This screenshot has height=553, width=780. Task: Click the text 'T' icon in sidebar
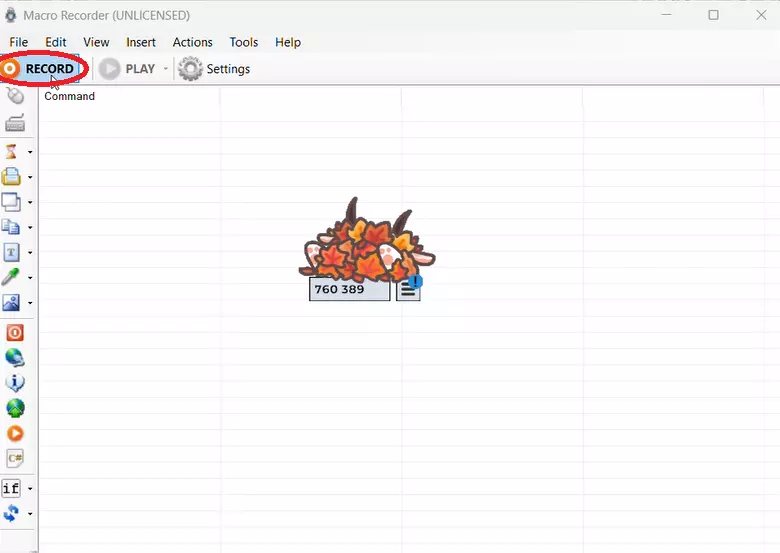11,252
